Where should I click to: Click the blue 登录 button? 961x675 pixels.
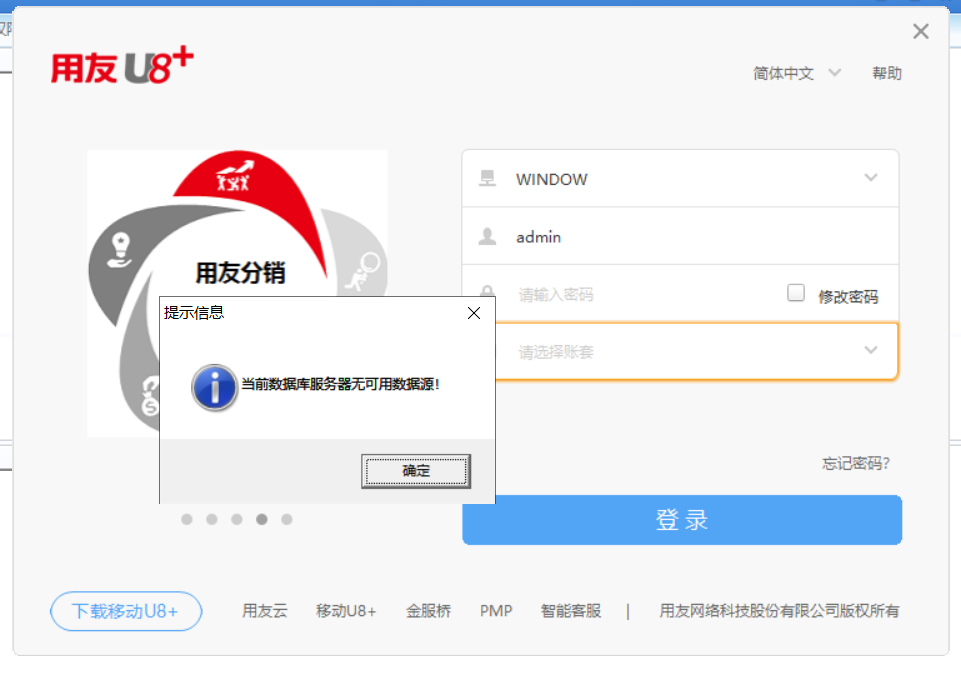[x=682, y=520]
